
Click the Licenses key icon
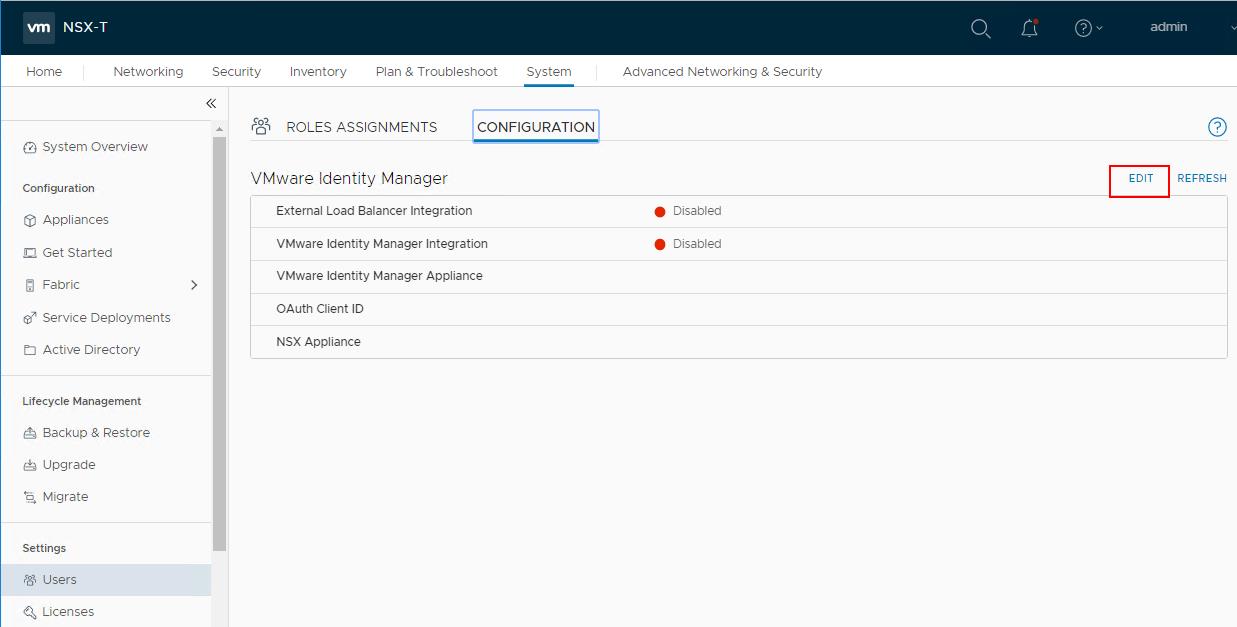tap(30, 612)
